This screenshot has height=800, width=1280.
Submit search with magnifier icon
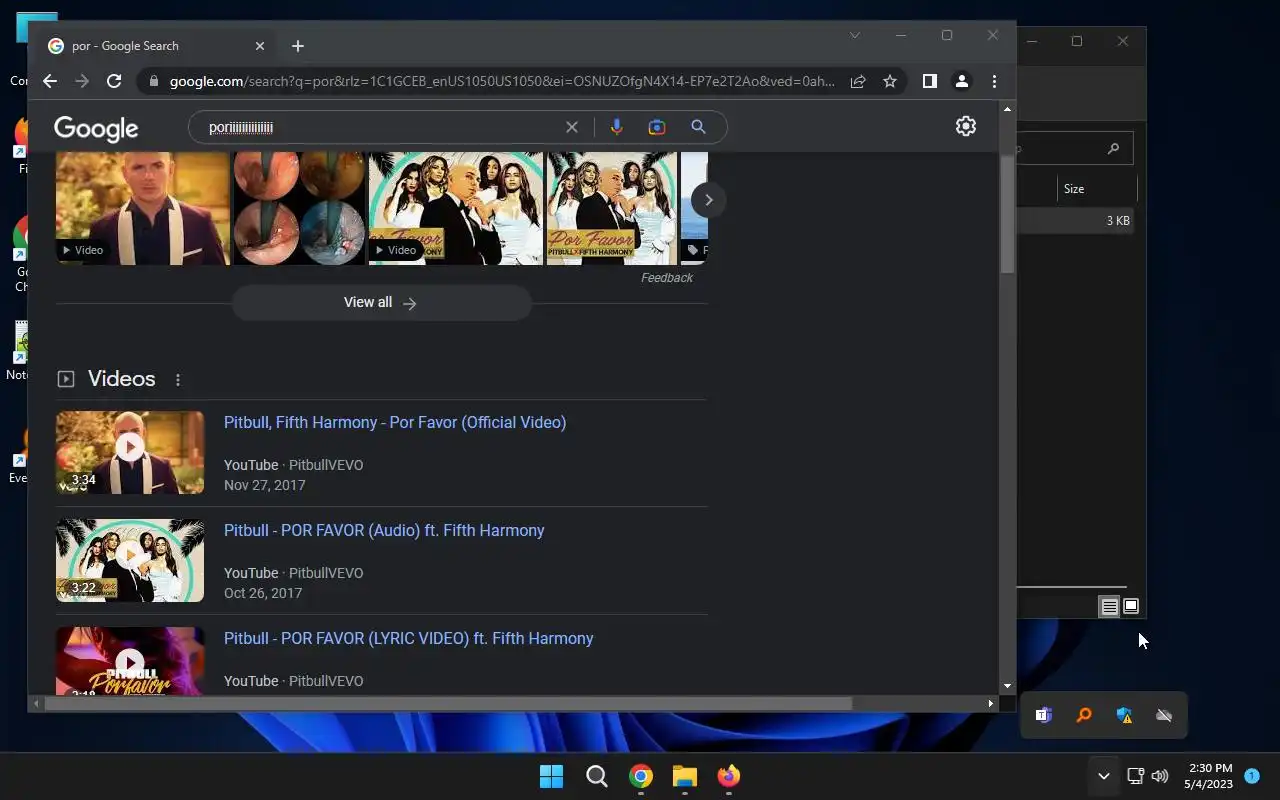tap(698, 127)
